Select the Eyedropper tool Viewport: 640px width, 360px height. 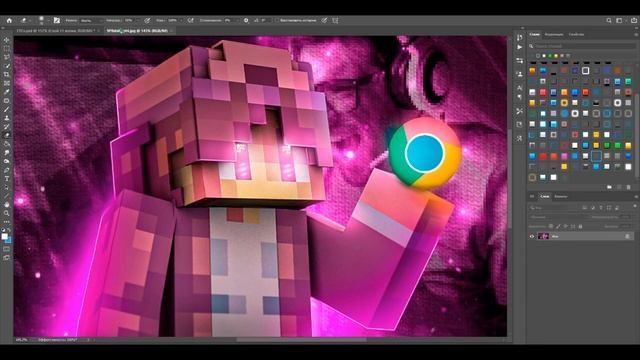click(7, 91)
